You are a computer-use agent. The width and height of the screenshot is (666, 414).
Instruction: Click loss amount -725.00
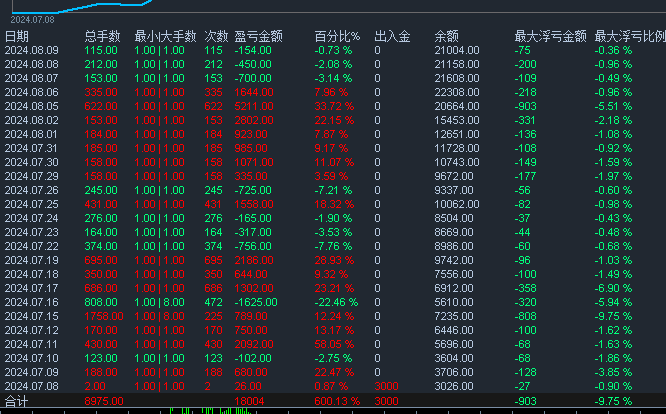pyautogui.click(x=253, y=191)
